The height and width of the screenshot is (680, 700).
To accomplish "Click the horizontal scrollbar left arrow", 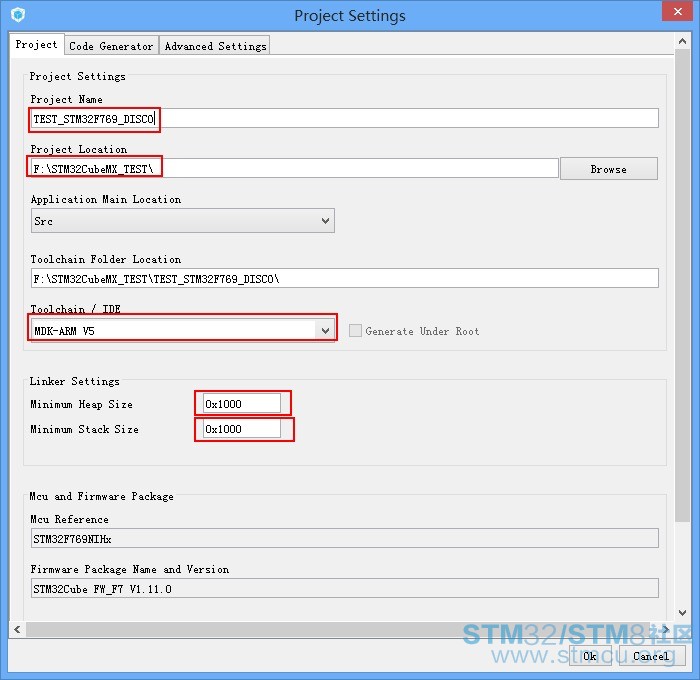I will coord(17,629).
